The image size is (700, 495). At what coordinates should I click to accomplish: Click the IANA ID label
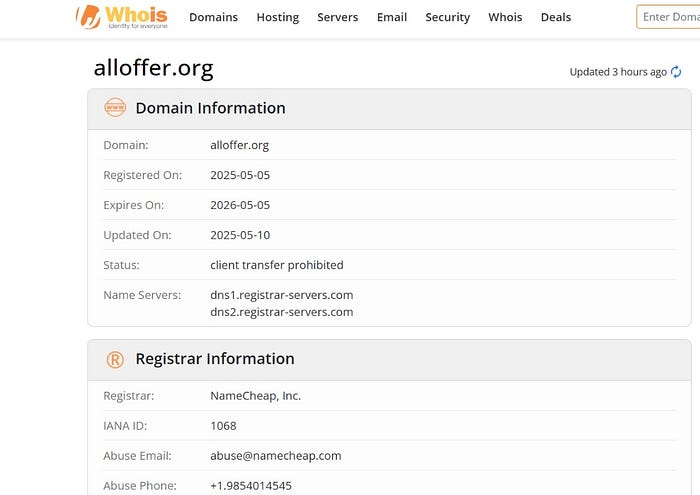[x=125, y=426]
